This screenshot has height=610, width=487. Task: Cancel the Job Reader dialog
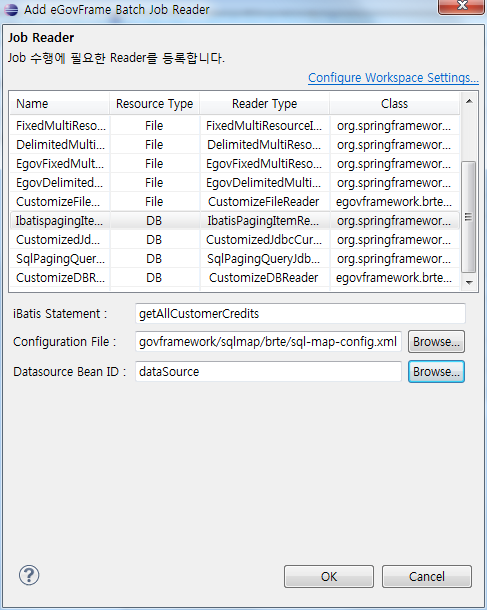[x=427, y=576]
